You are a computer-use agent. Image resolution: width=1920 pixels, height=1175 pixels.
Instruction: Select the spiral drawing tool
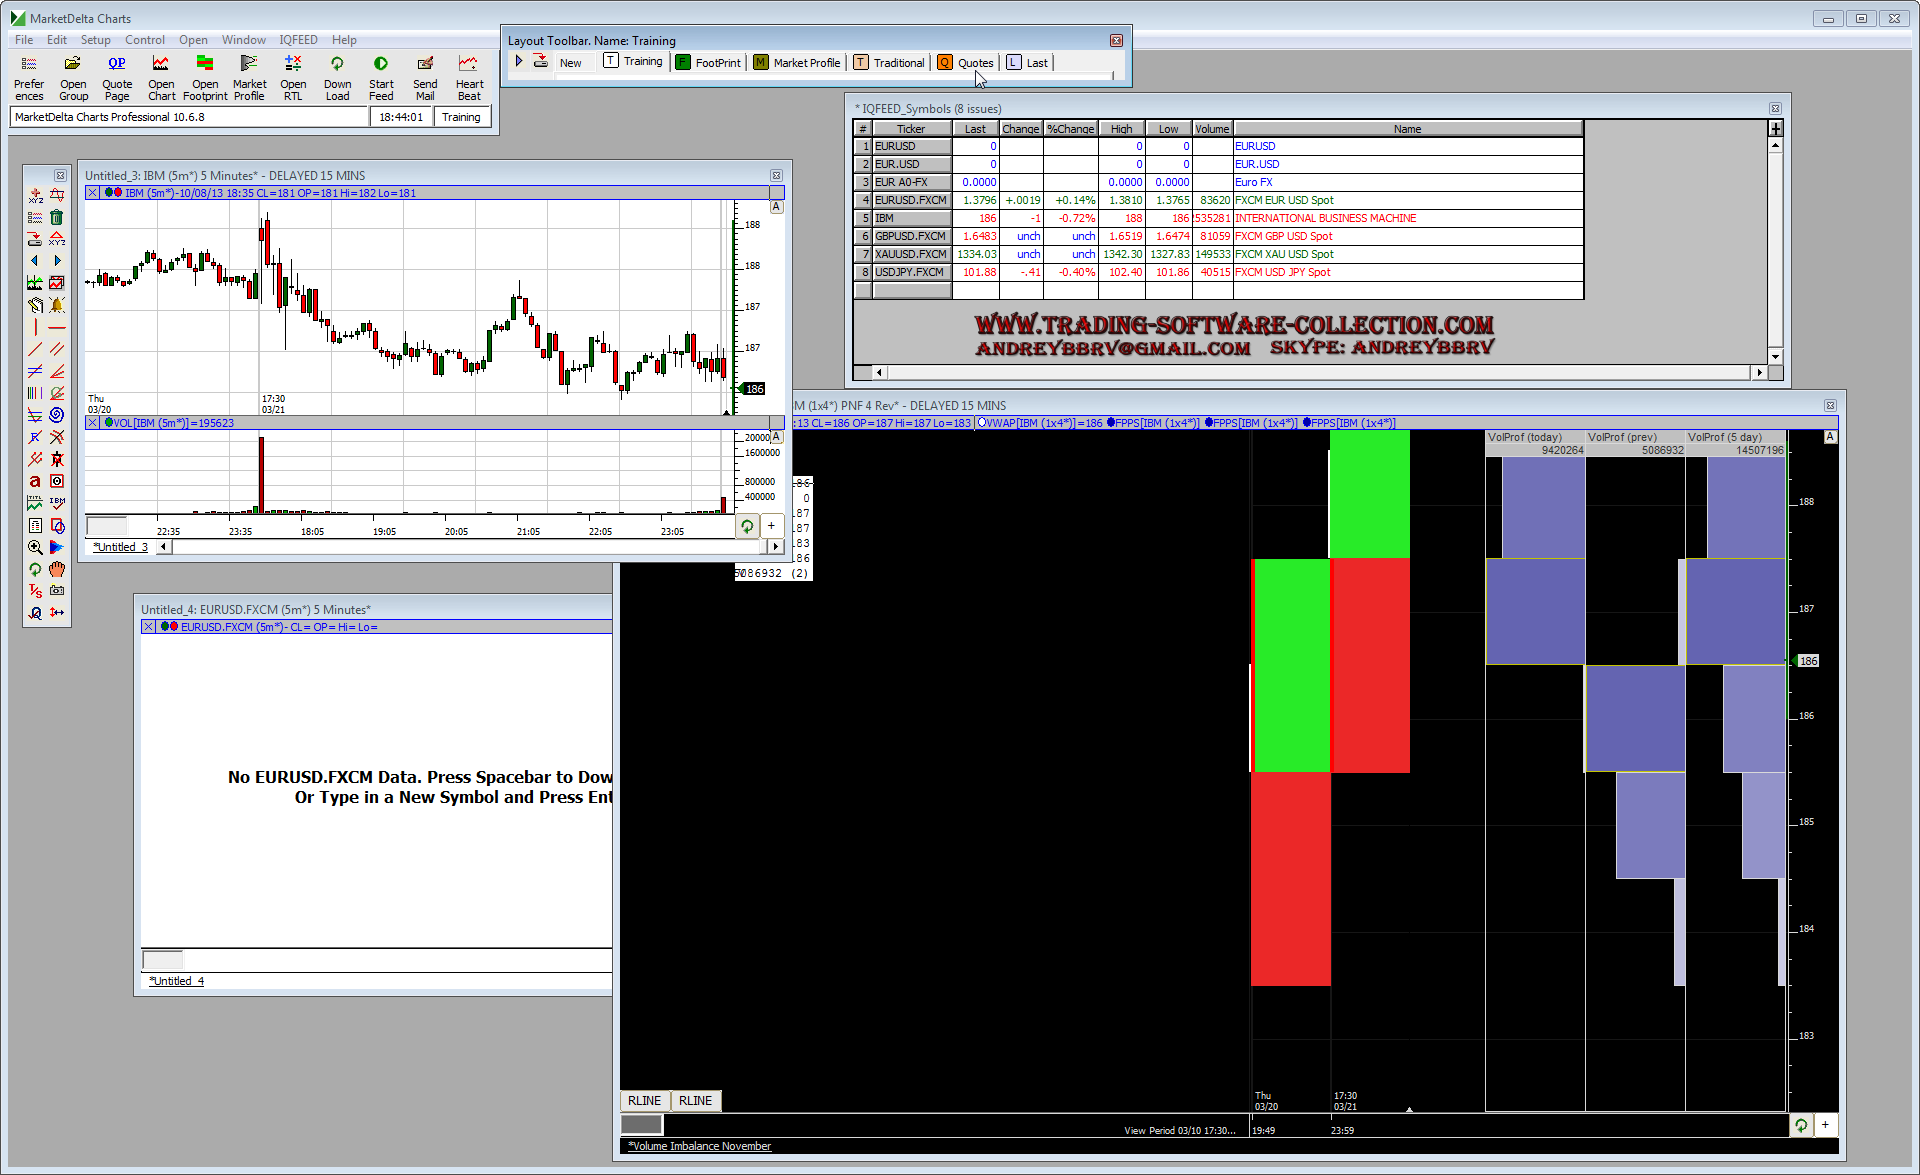(57, 415)
